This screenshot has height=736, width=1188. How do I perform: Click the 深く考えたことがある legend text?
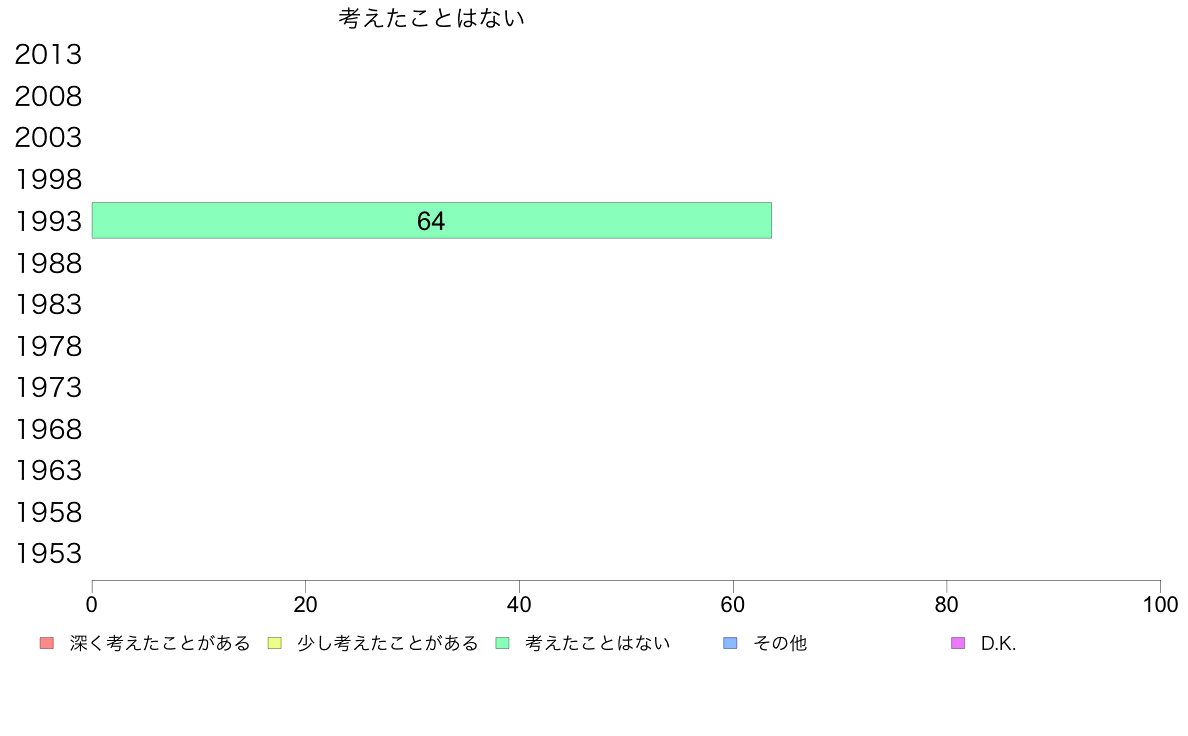[x=160, y=643]
